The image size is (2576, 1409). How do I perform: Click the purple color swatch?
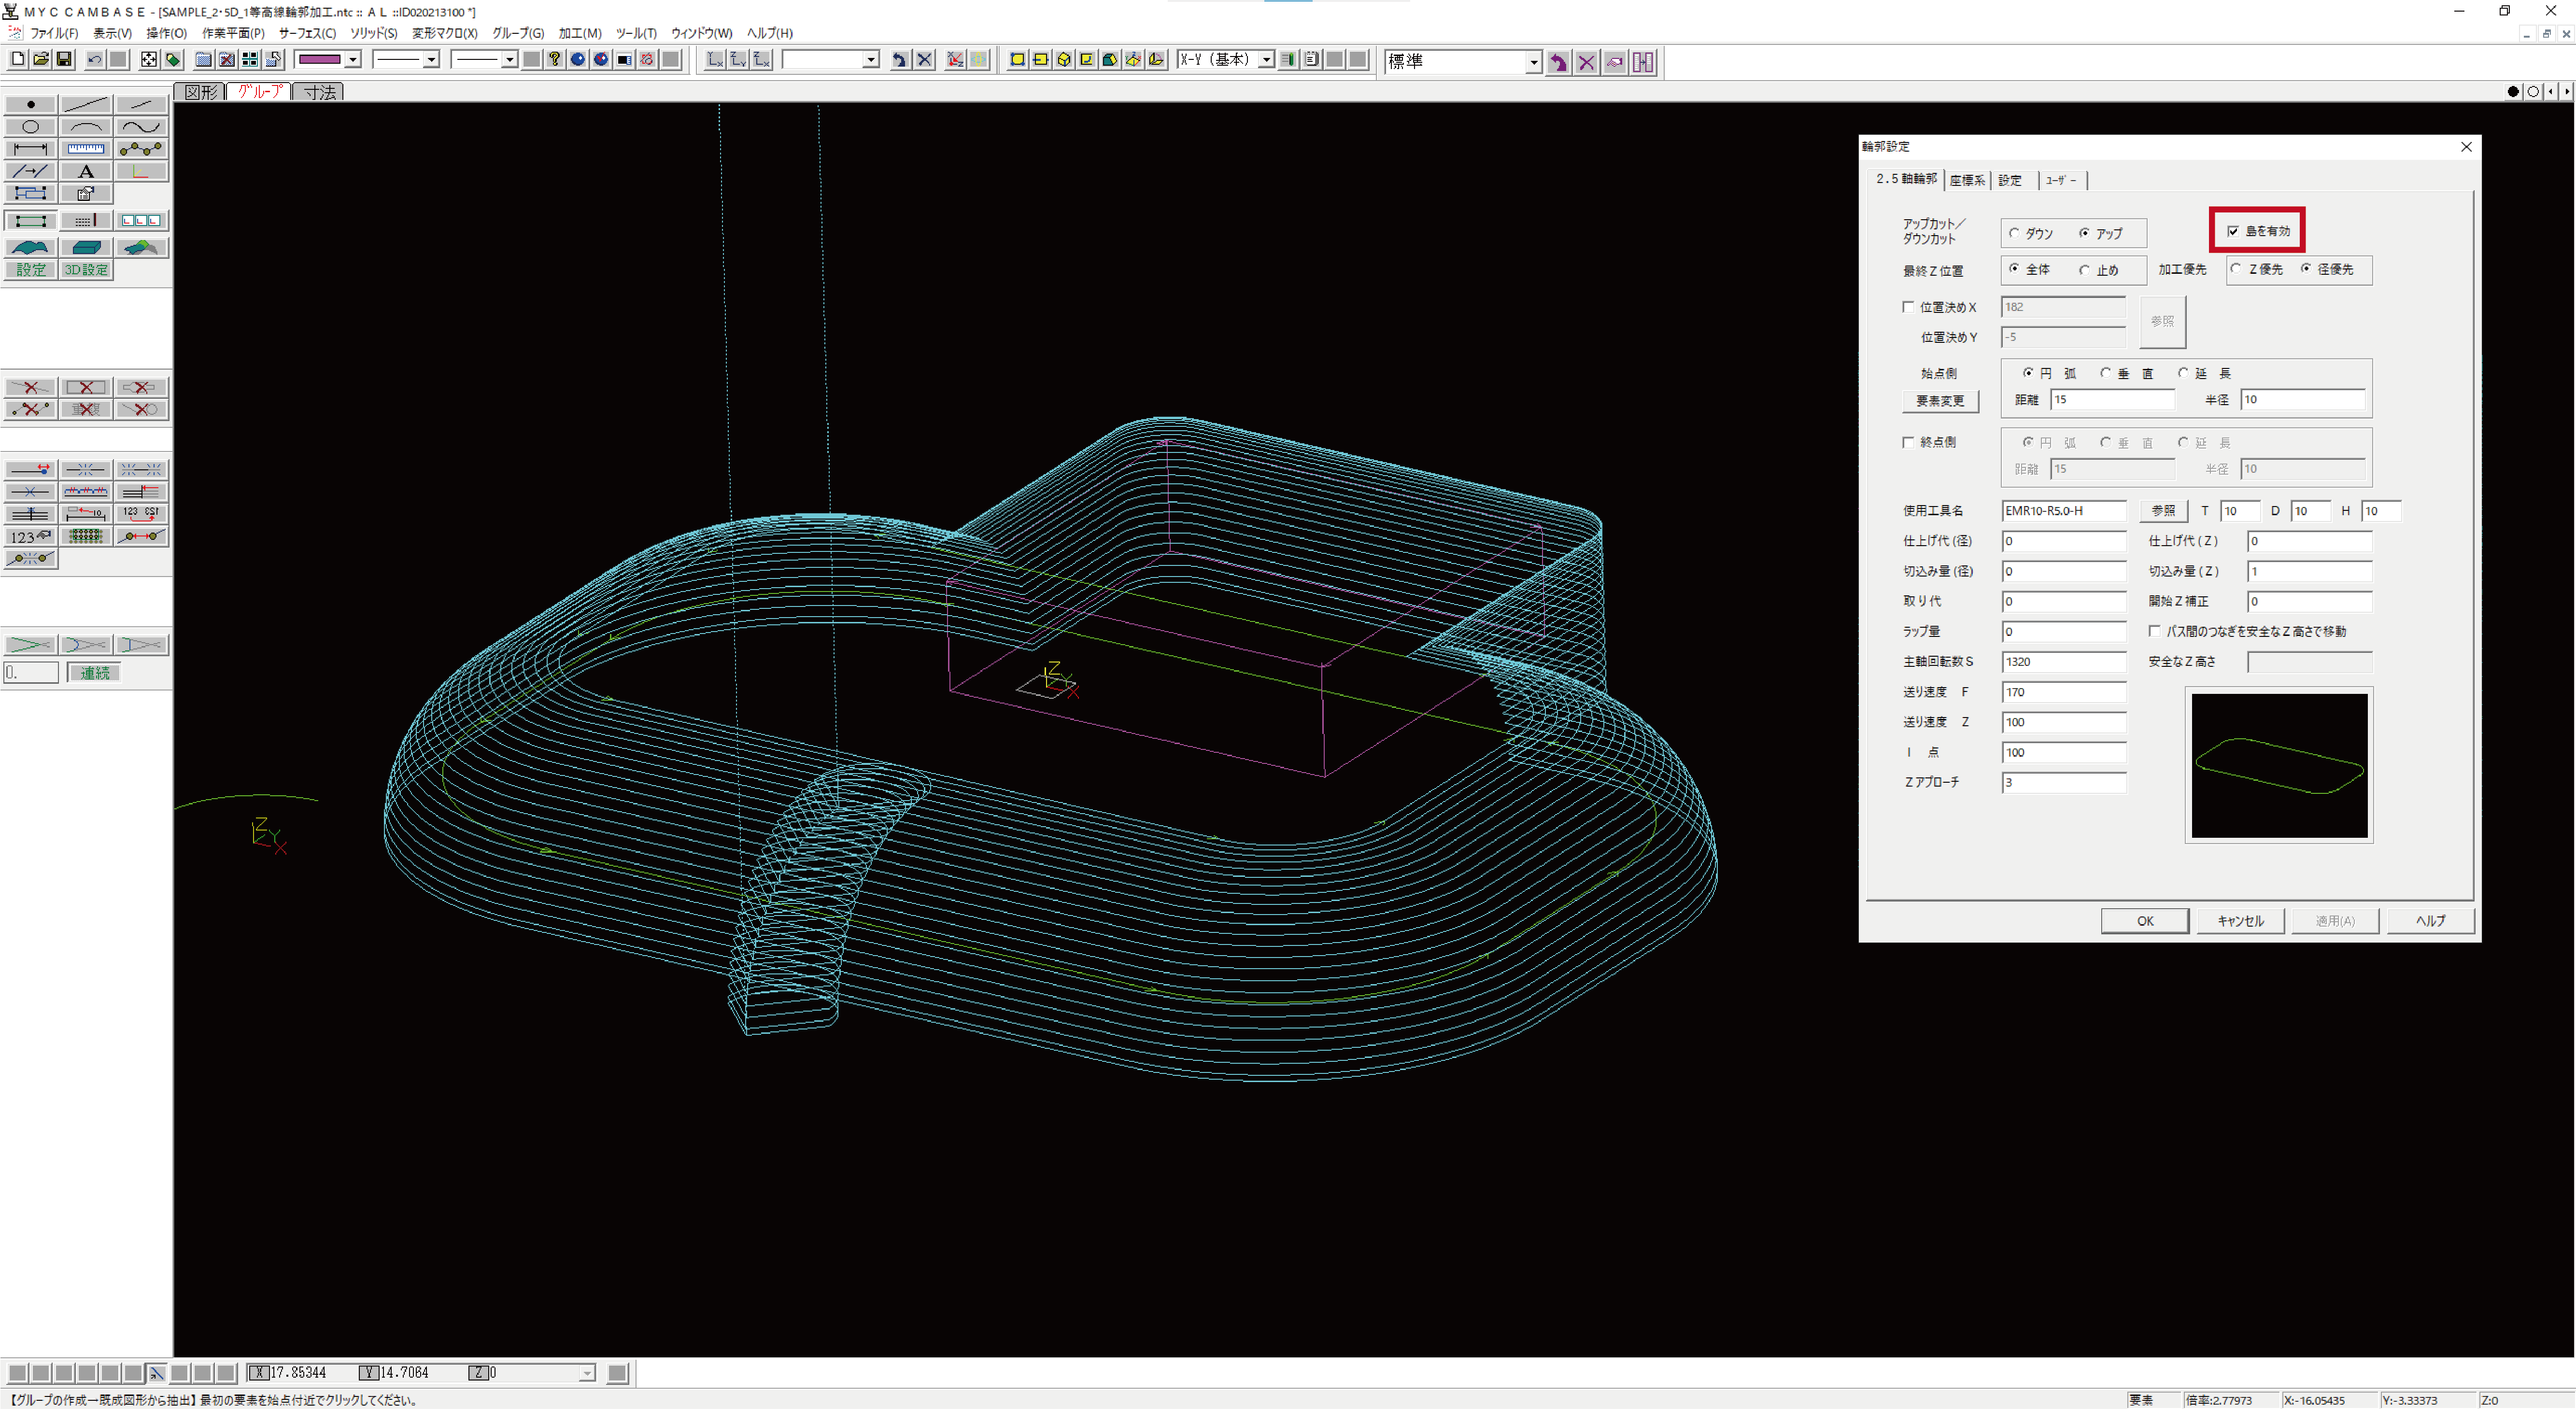(320, 60)
